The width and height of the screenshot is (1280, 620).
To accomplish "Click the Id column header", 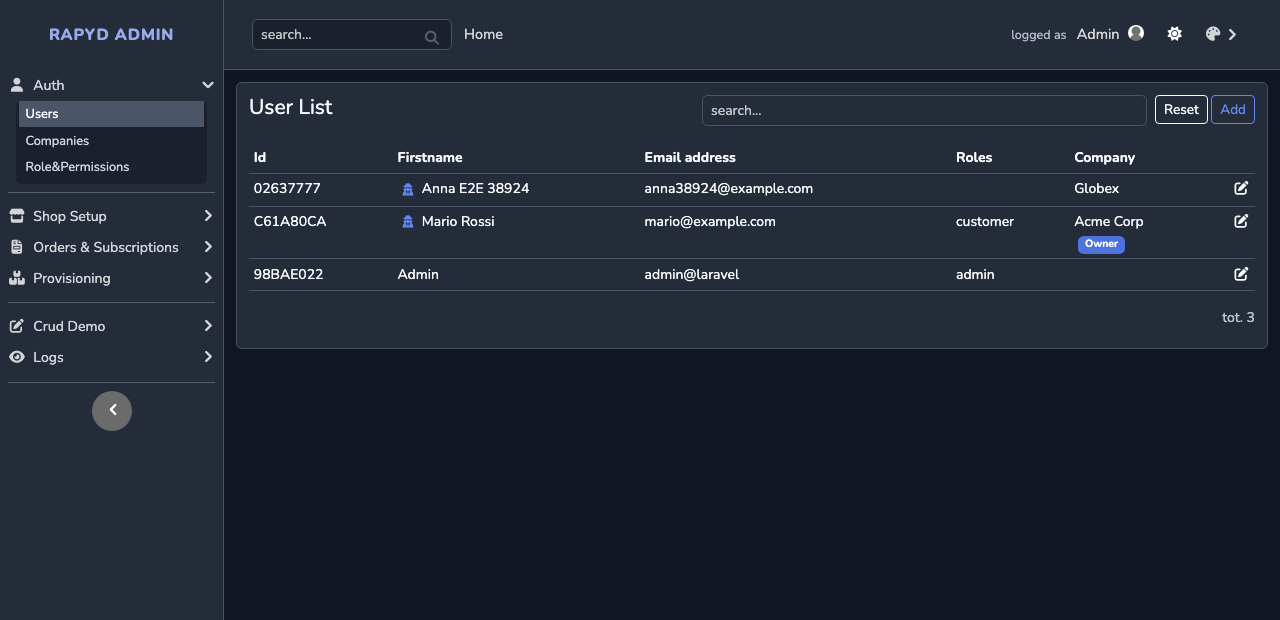I will coord(260,157).
